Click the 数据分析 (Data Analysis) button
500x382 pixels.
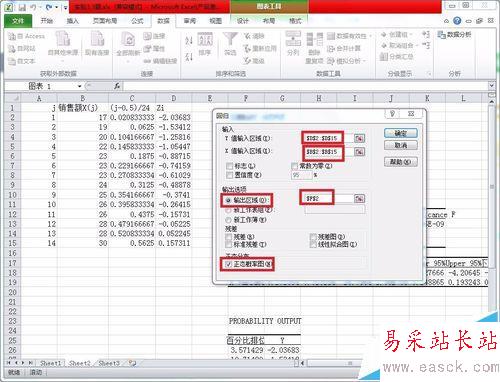(x=455, y=34)
